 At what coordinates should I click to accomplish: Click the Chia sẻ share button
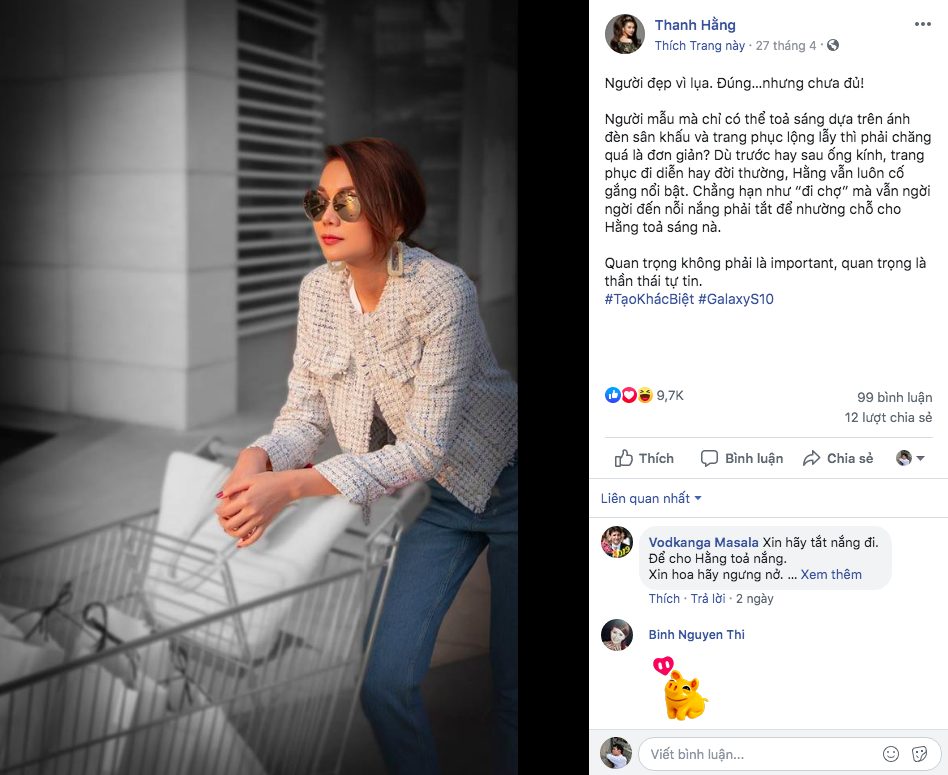click(x=838, y=458)
